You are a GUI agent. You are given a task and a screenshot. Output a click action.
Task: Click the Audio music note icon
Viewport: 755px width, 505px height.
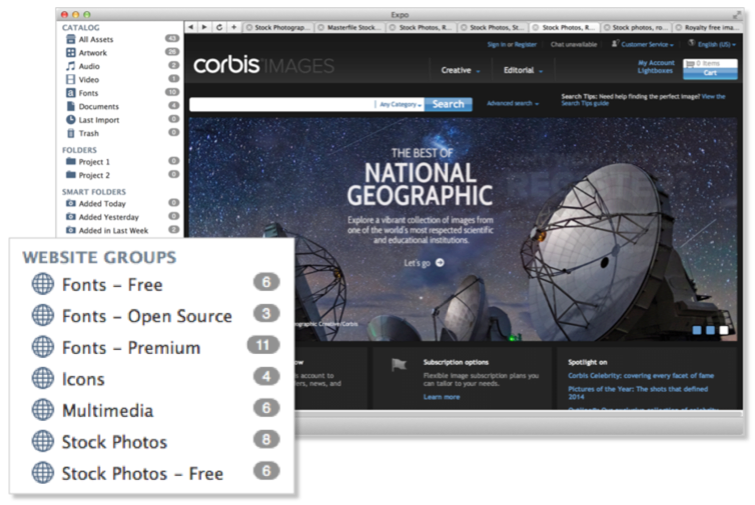[x=71, y=66]
